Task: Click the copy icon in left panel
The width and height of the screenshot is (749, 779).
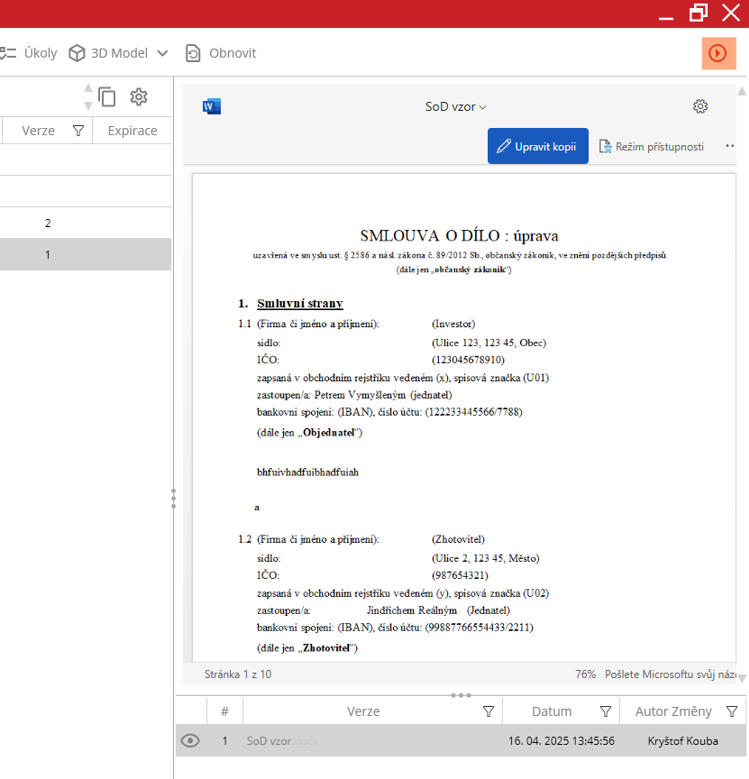Action: tap(107, 97)
